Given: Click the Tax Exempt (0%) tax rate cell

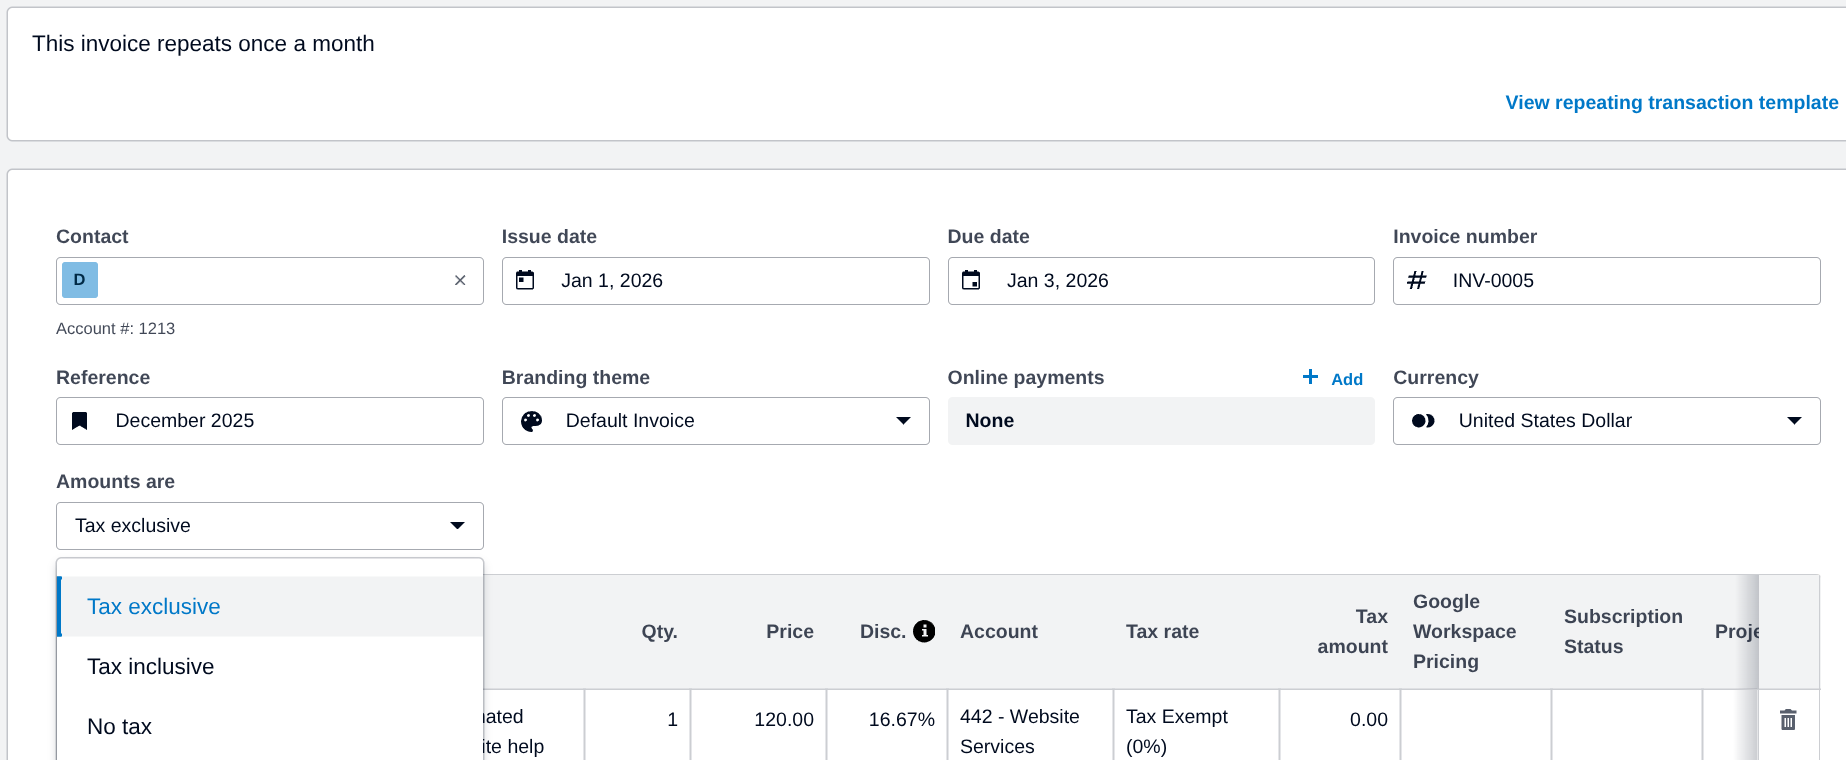Looking at the screenshot, I should 1196,725.
